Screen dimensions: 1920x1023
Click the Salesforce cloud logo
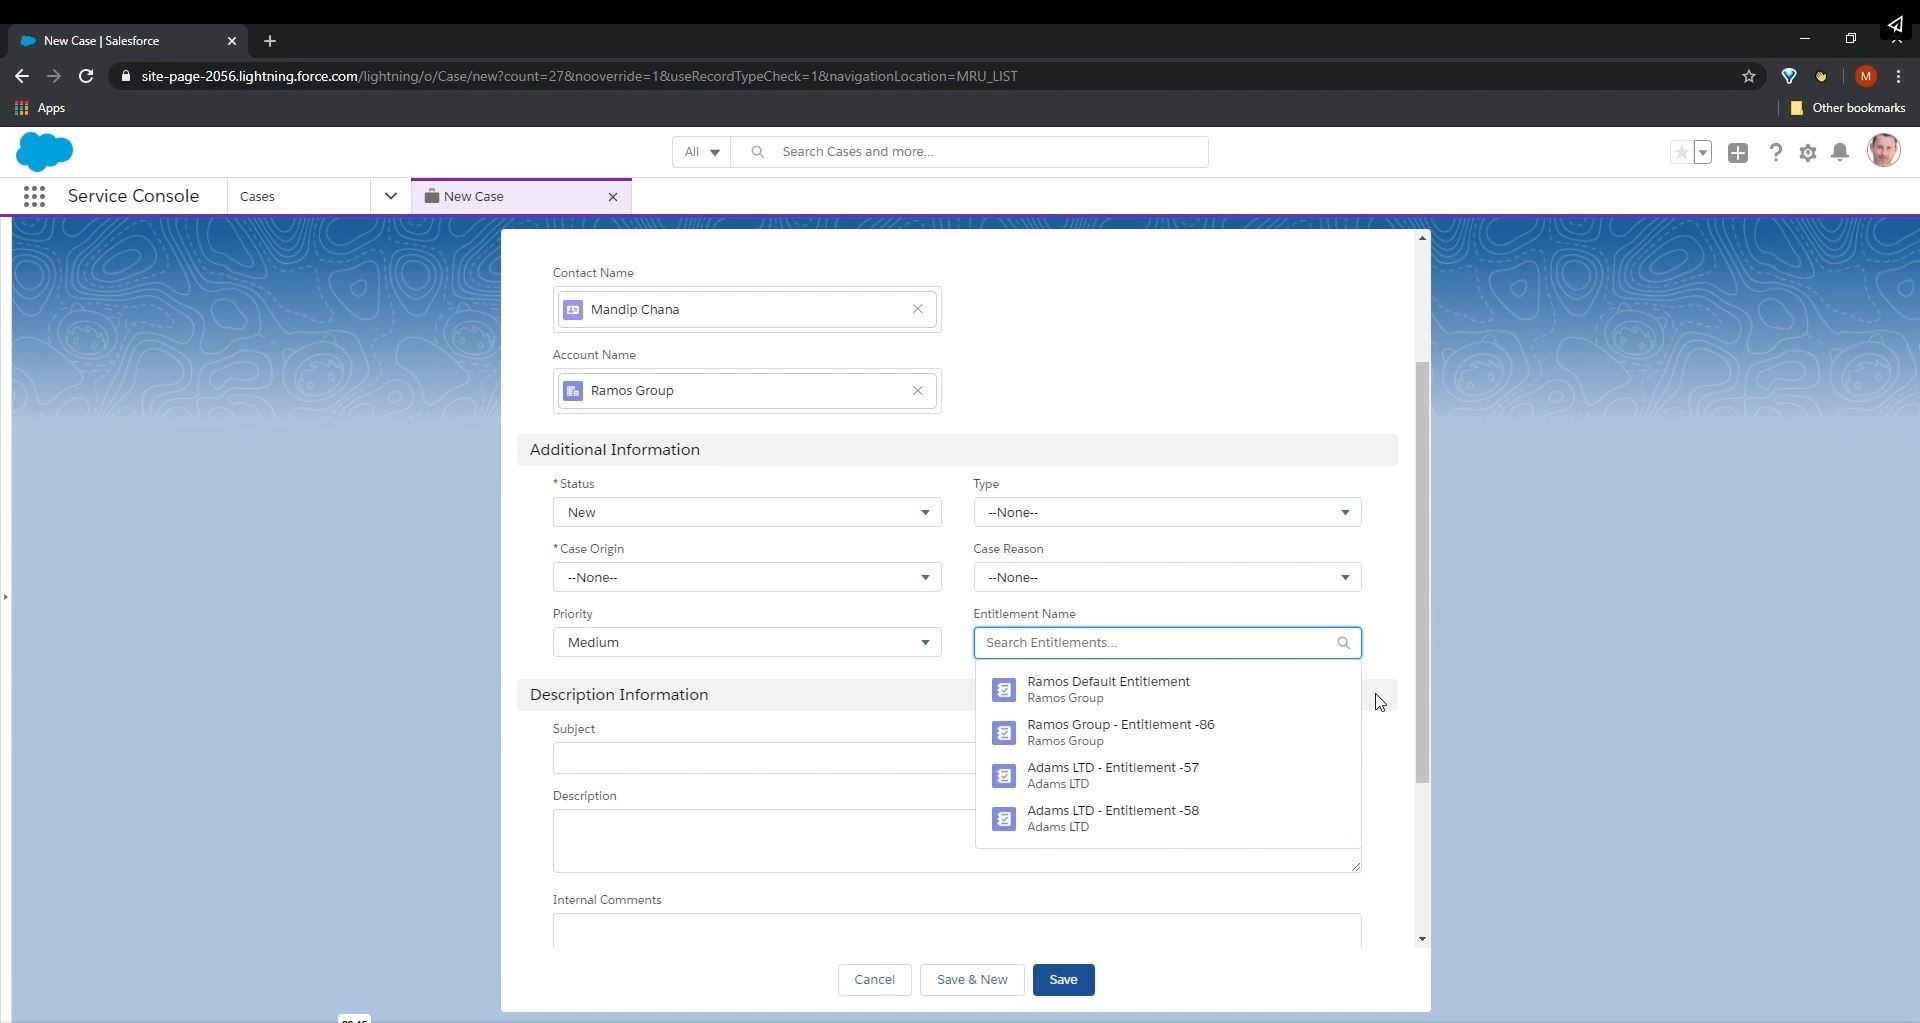[x=45, y=152]
